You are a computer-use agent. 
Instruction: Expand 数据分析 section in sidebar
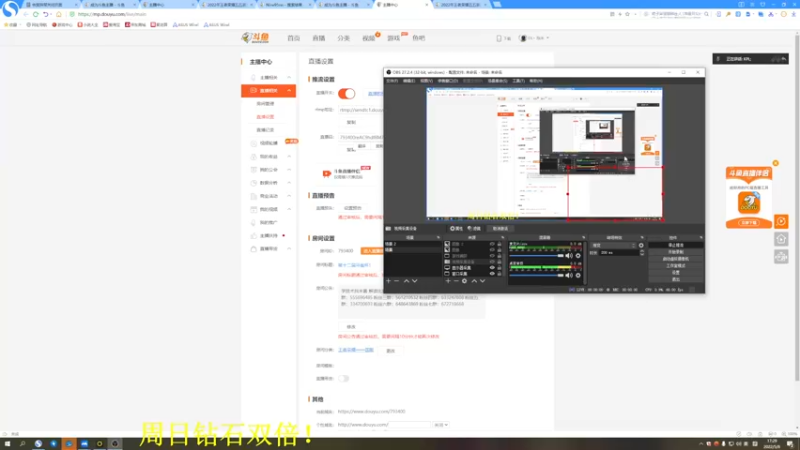coord(268,183)
